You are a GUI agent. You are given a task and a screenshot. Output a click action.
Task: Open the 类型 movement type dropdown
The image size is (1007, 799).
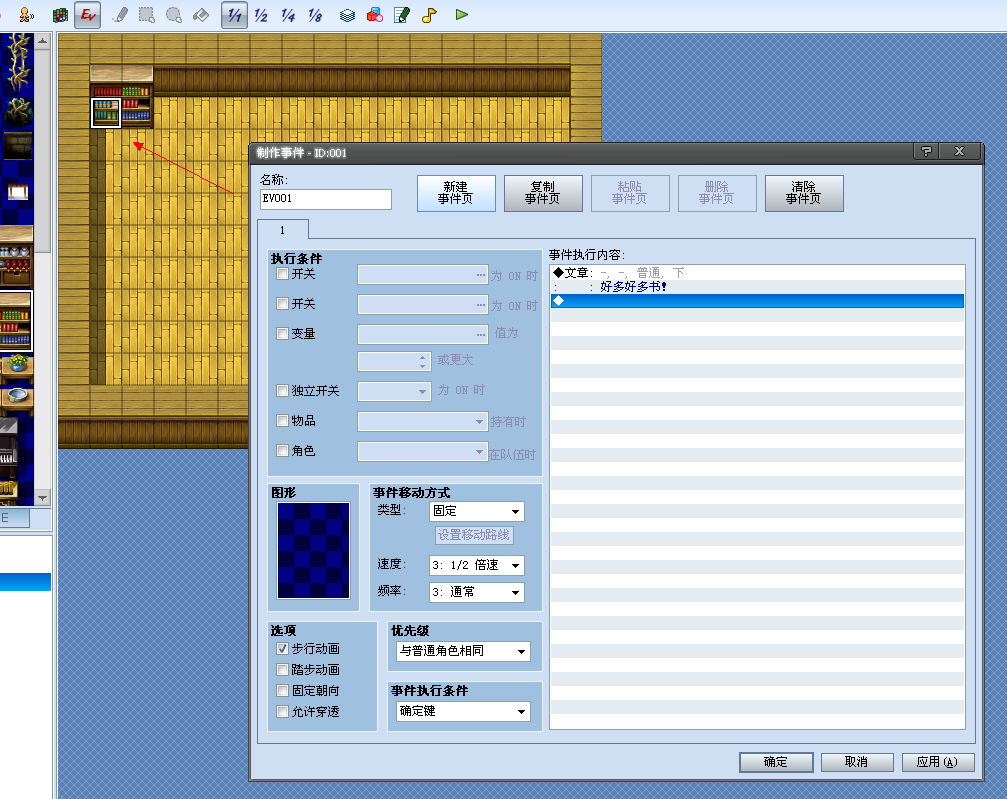click(x=477, y=511)
